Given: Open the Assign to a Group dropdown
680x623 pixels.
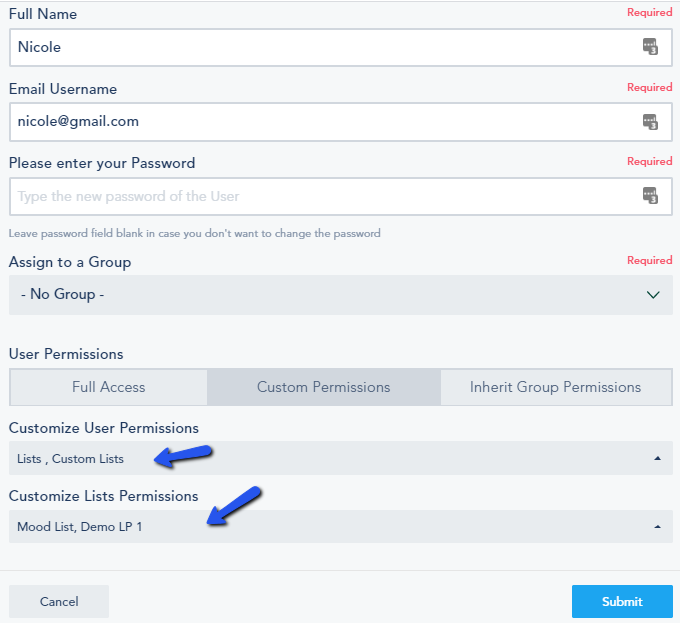Looking at the screenshot, I should (x=330, y=295).
